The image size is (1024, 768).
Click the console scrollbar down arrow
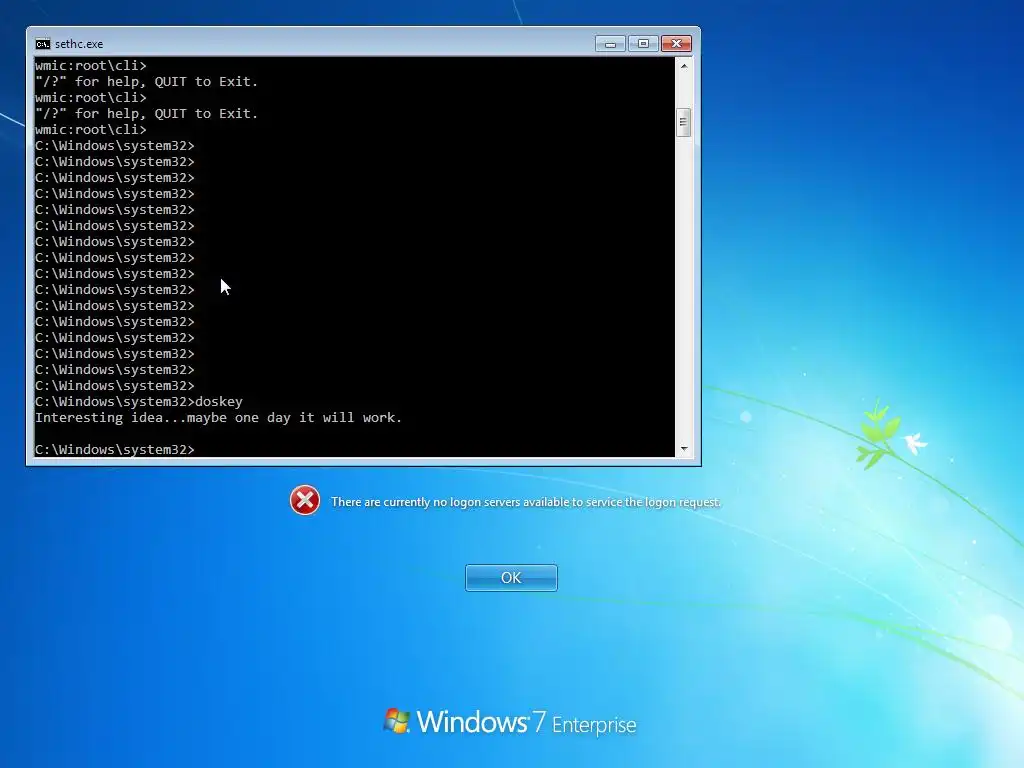684,449
